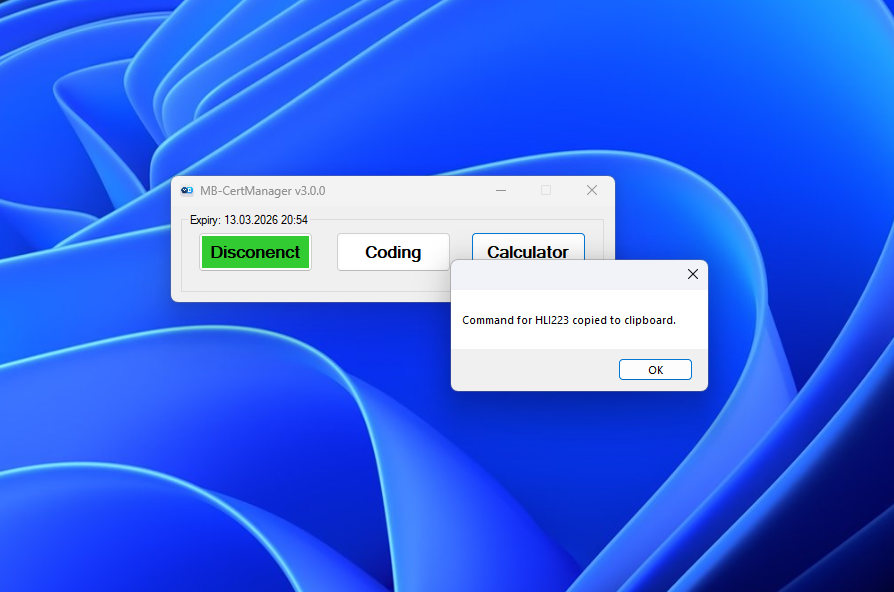
Task: Click the expiry time 20:54
Action: point(294,219)
